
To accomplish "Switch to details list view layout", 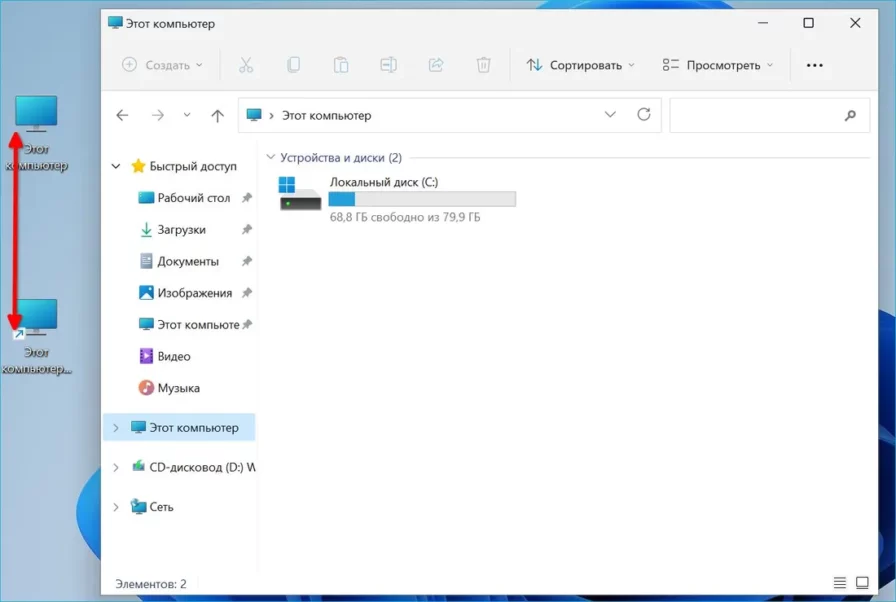I will (x=839, y=583).
